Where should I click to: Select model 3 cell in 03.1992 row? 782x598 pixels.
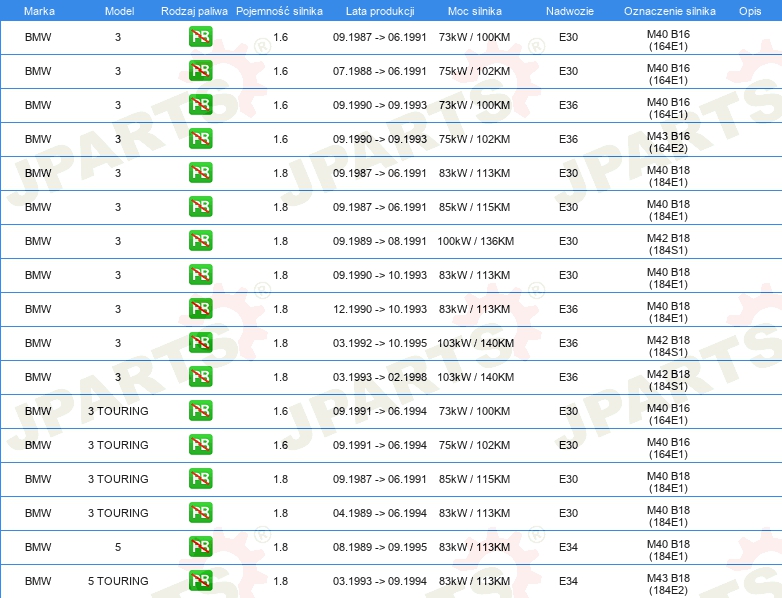118,343
